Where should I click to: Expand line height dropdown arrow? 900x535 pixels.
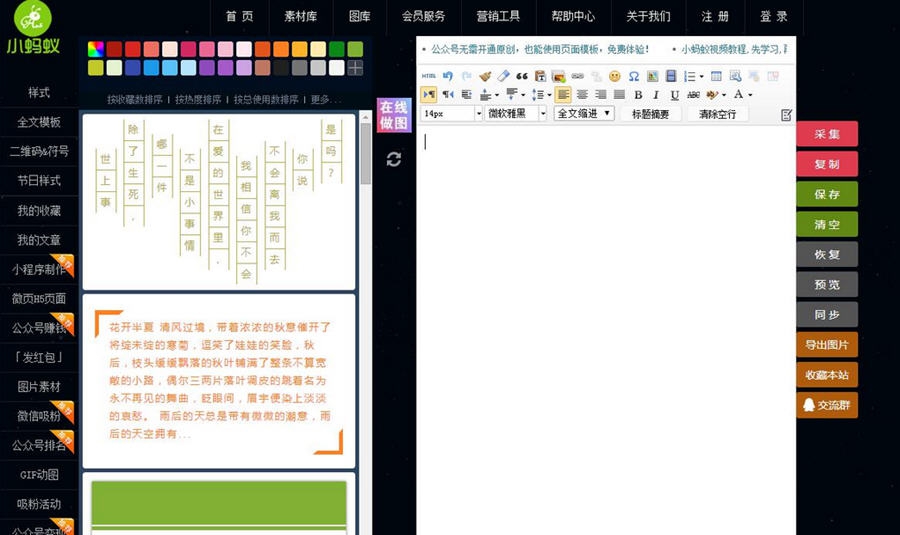(x=549, y=95)
